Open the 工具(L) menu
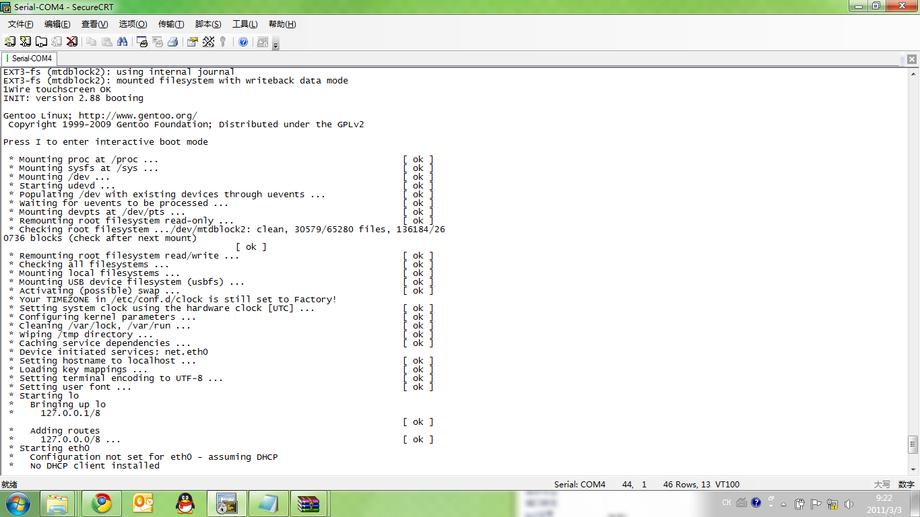Screen dimensions: 920x517 coord(245,24)
